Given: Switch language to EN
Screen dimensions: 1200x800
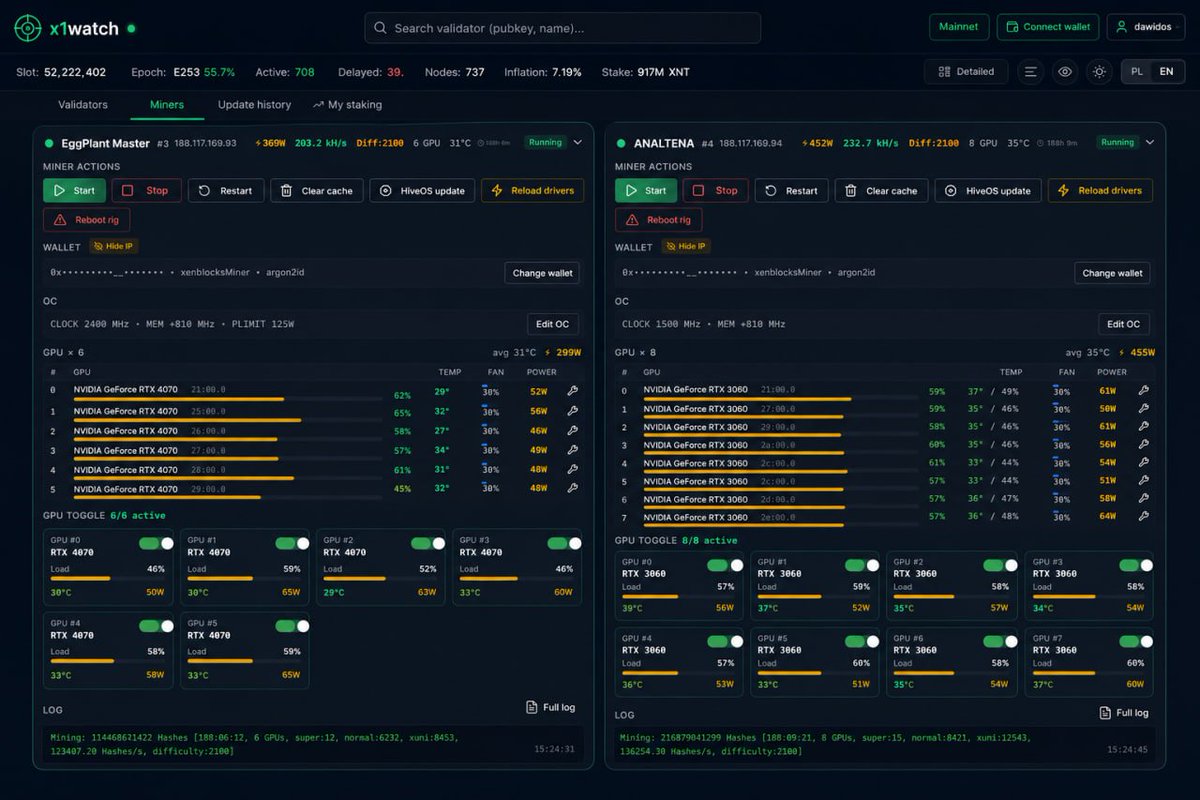Looking at the screenshot, I should point(1166,72).
